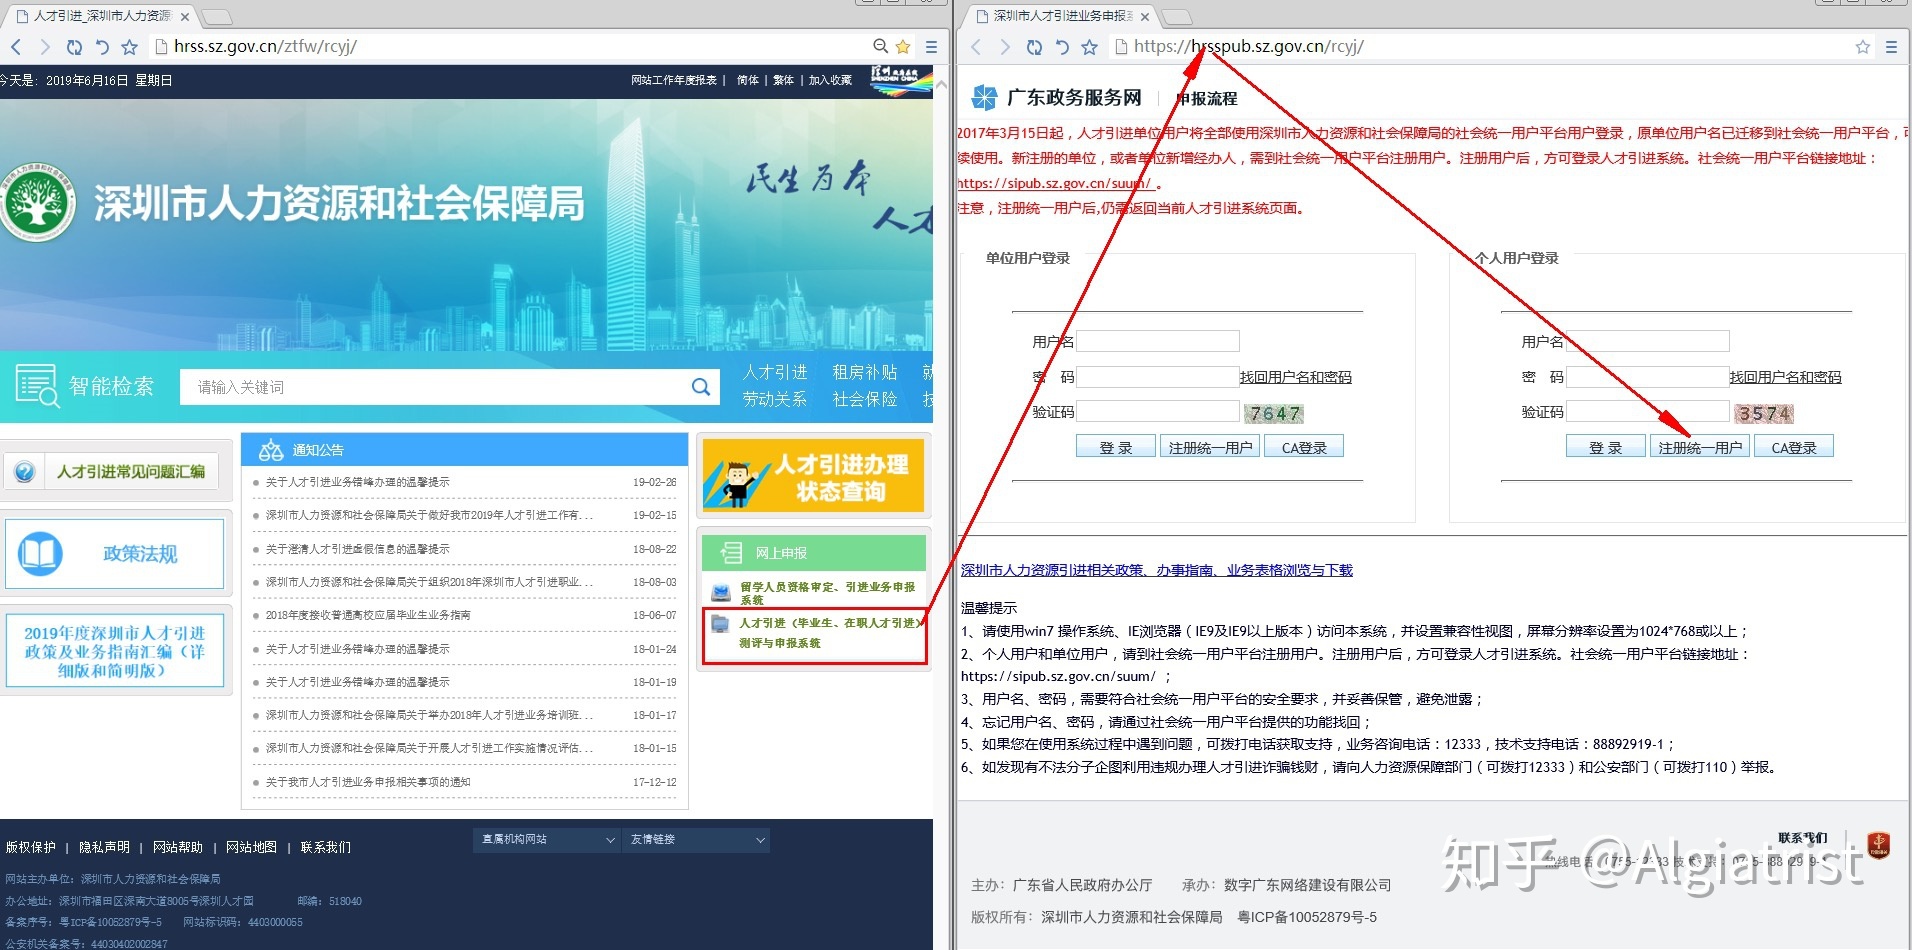This screenshot has height=950, width=1912.
Task: Close the 人才引进 tab in left browser
Action: pyautogui.click(x=185, y=16)
